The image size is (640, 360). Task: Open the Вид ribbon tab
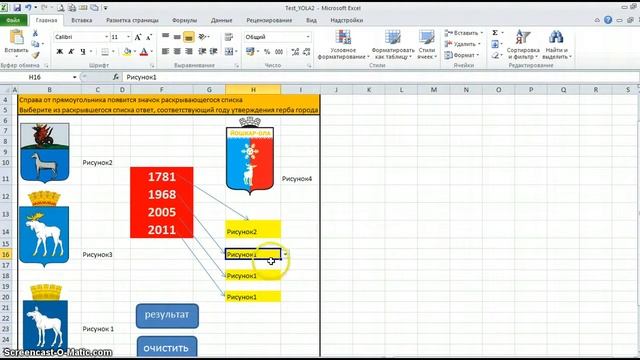(311, 20)
